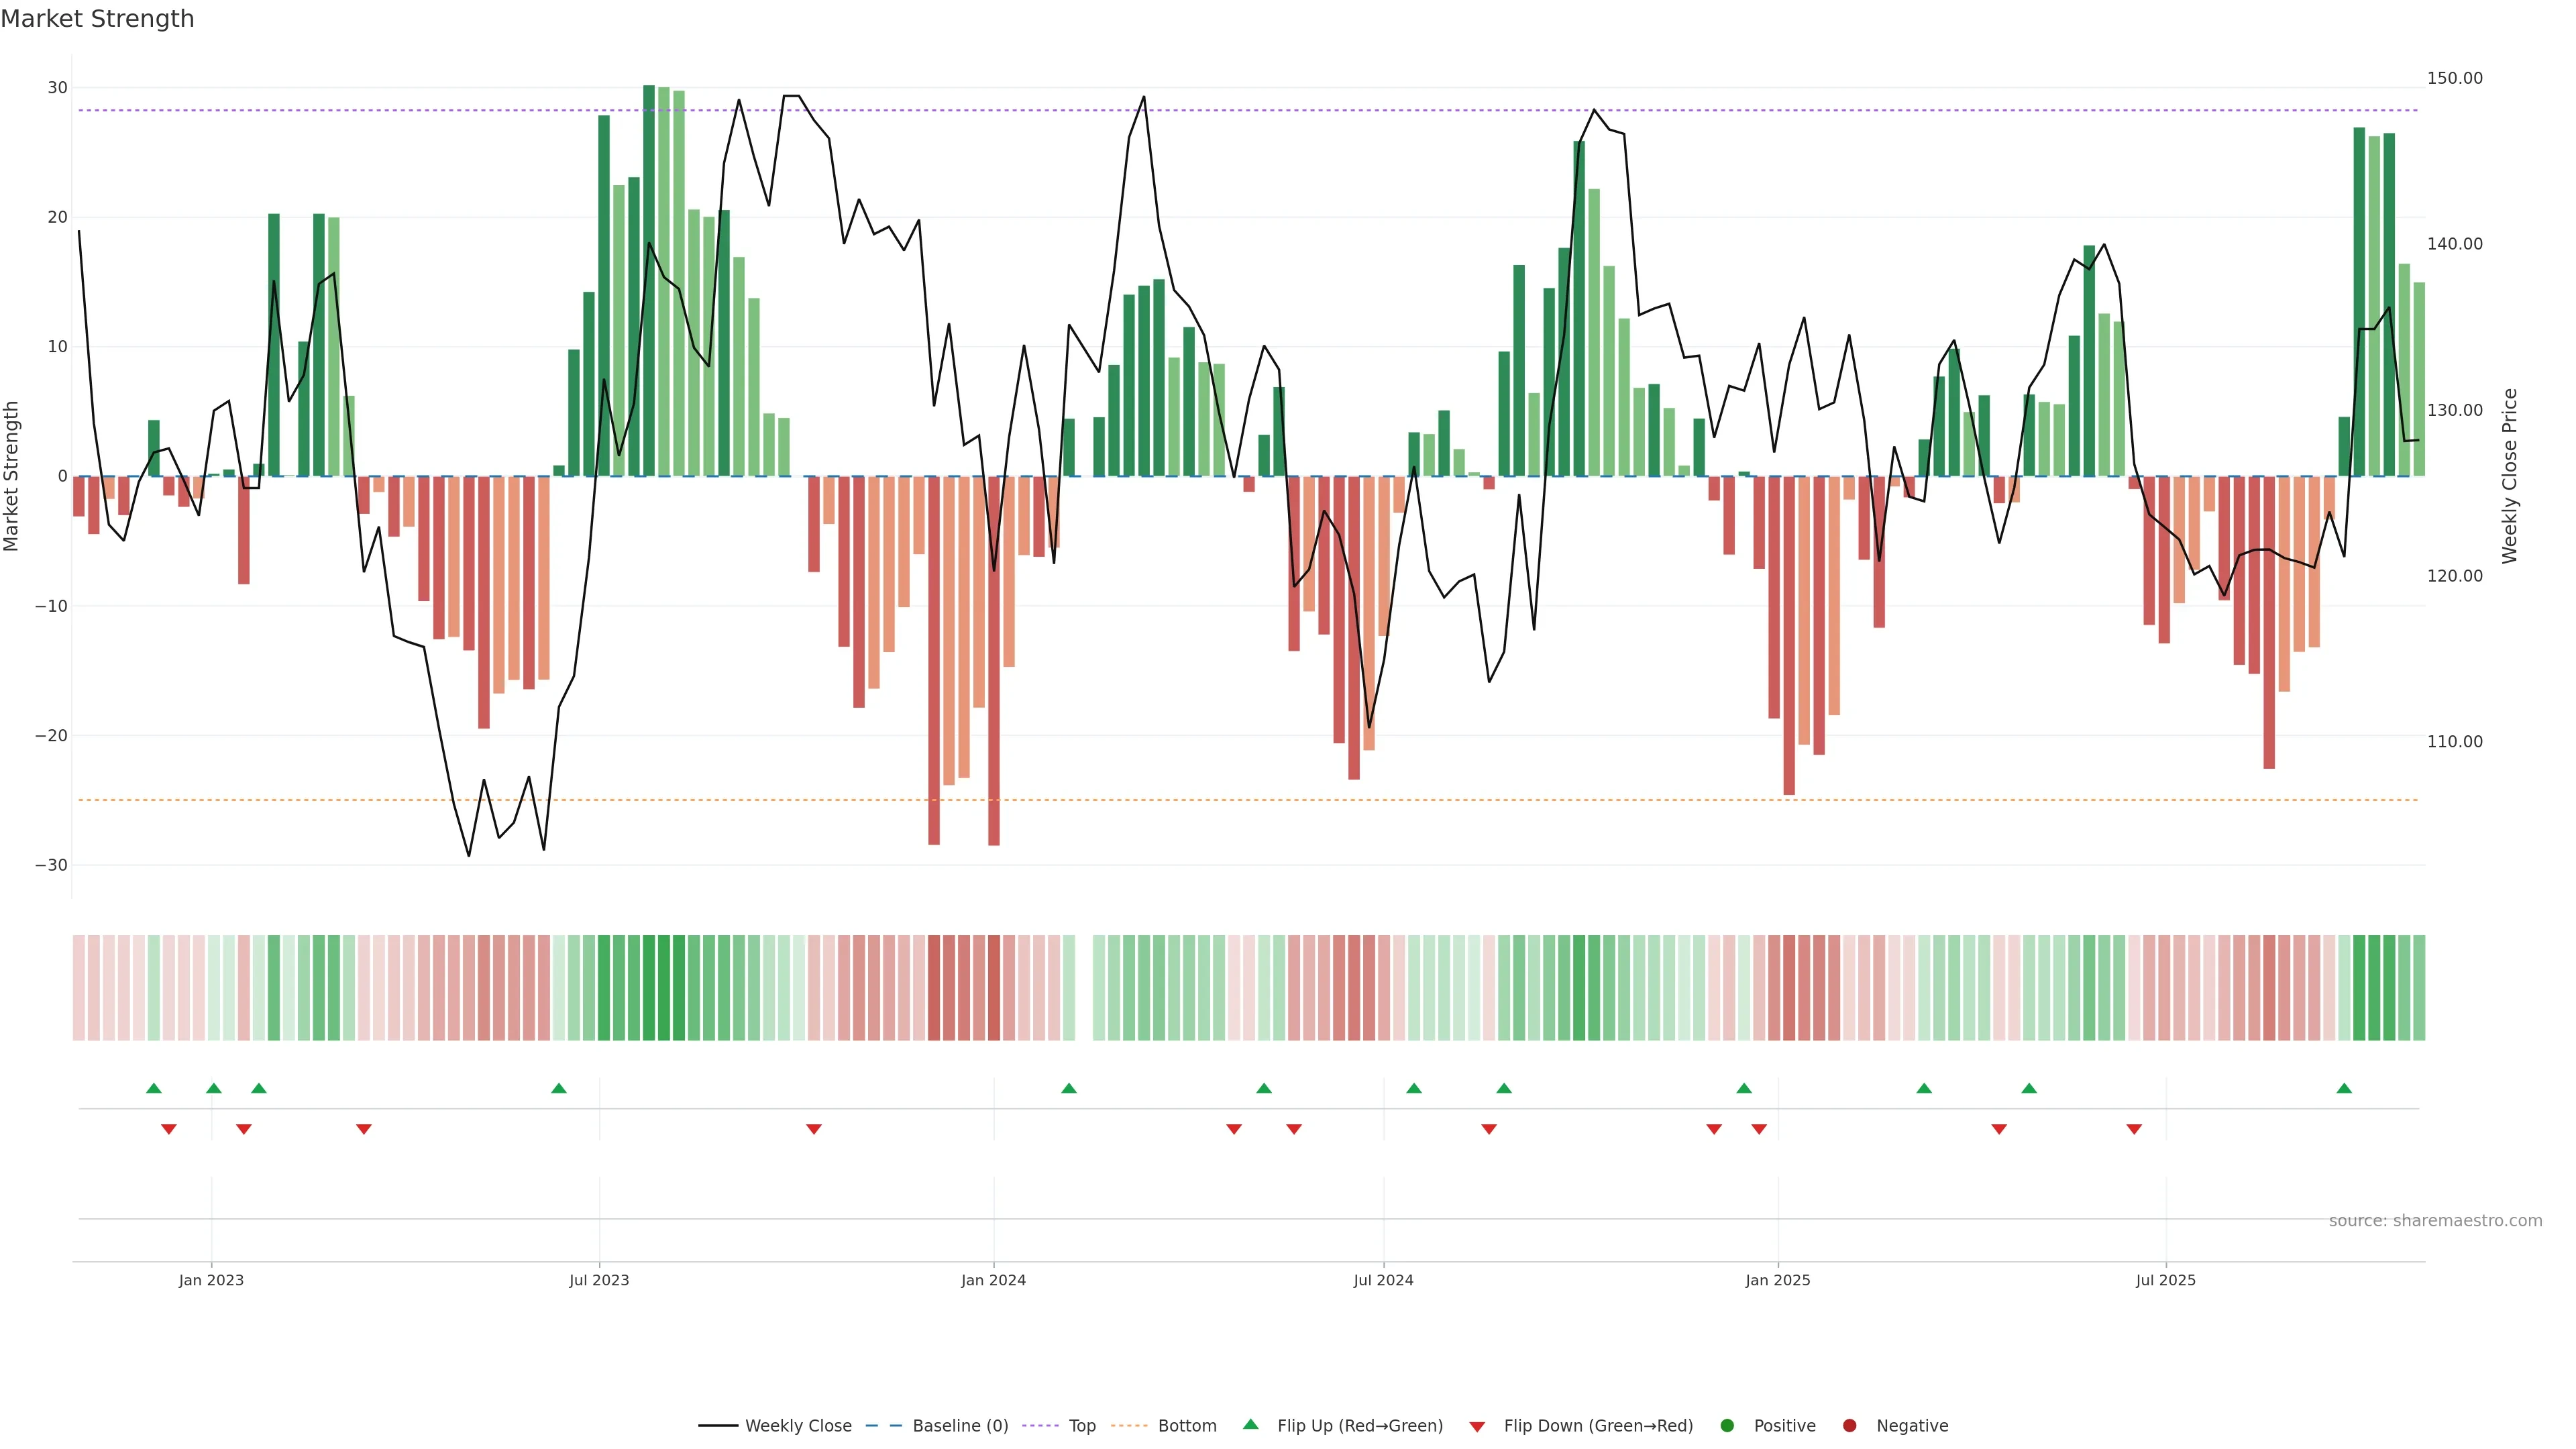Click the rightmost green heatmap strip cell
The image size is (2576, 1449).
2419,987
